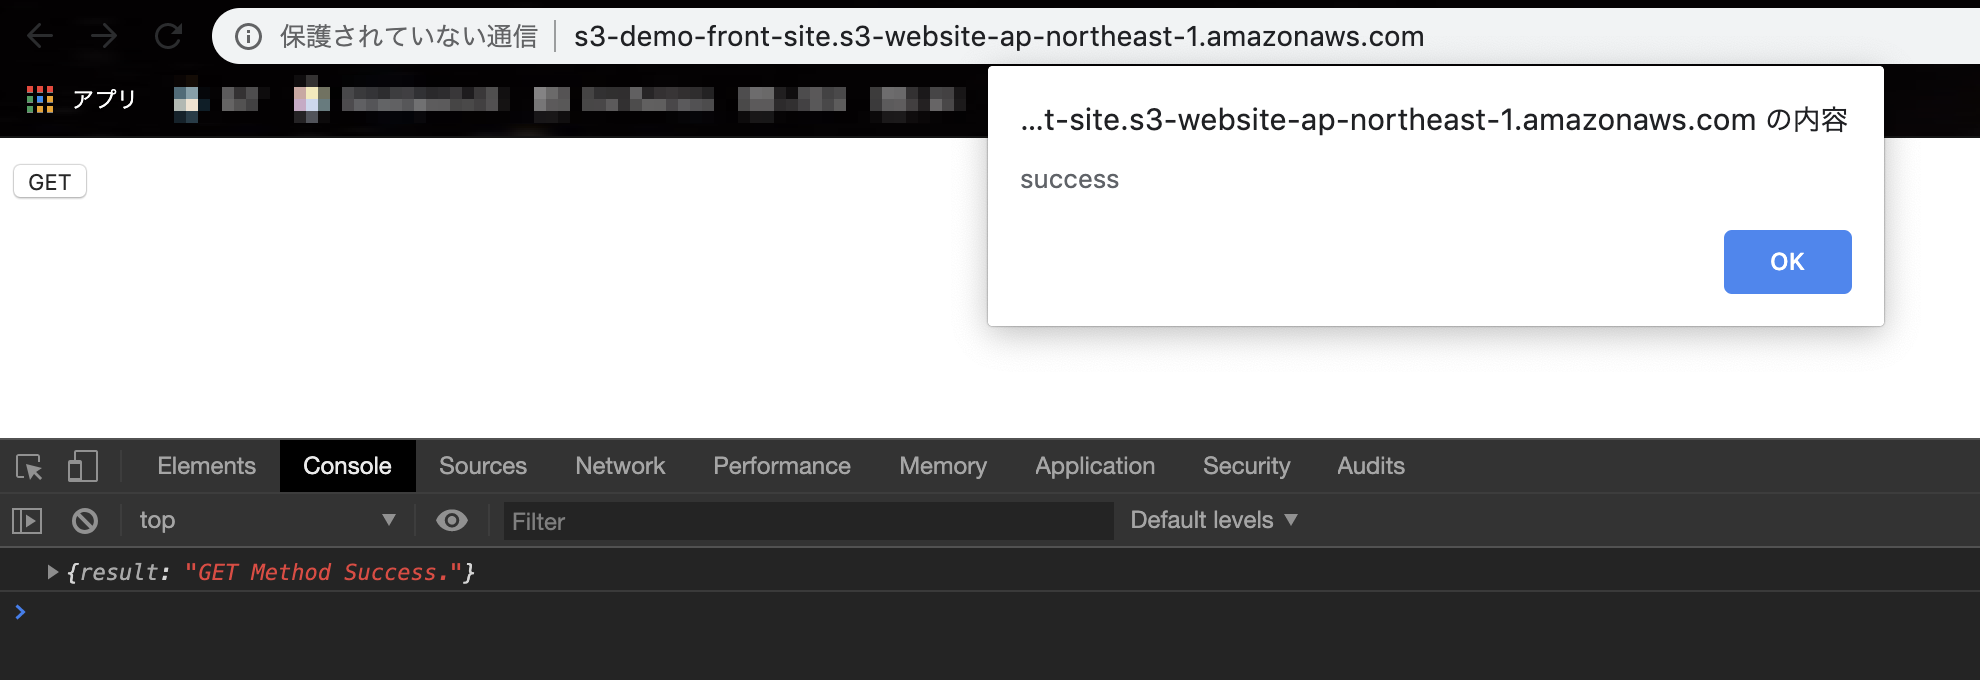
Task: Select the inspect element tool icon
Action: (30, 466)
